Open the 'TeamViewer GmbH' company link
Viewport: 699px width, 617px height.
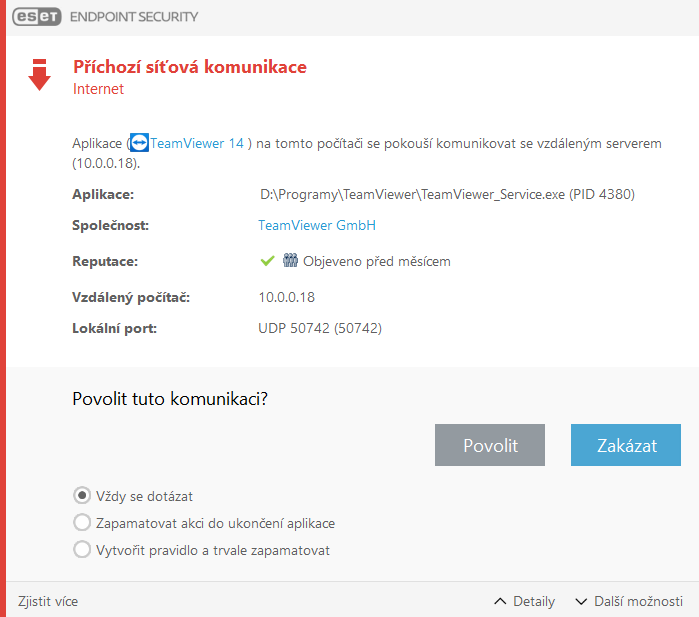point(317,225)
